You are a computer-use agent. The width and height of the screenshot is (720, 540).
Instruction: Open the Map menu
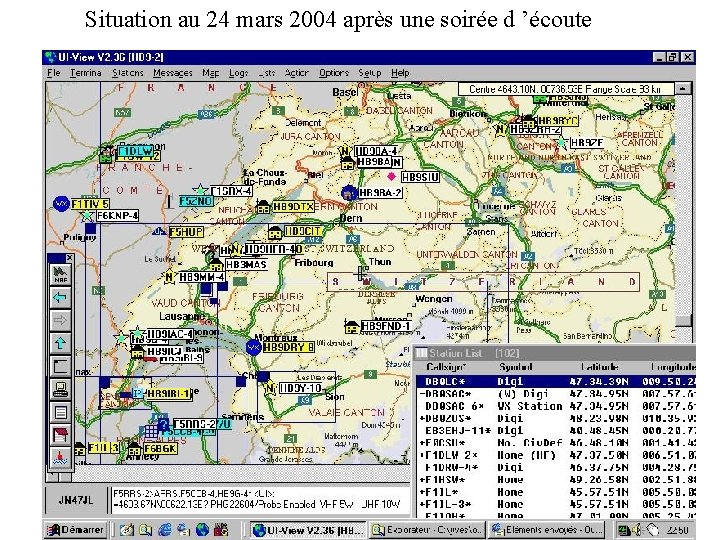(210, 73)
